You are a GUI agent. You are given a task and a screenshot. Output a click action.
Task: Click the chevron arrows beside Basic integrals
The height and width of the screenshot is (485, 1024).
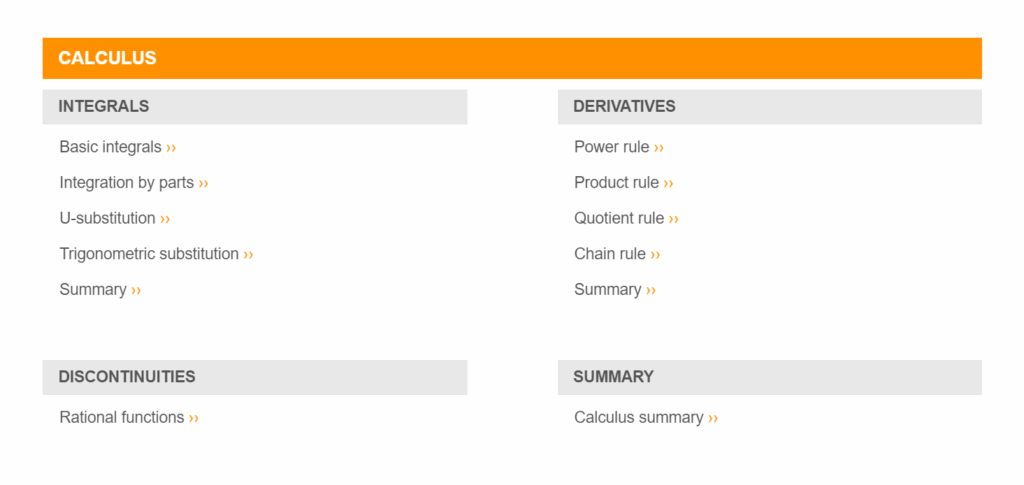(171, 148)
